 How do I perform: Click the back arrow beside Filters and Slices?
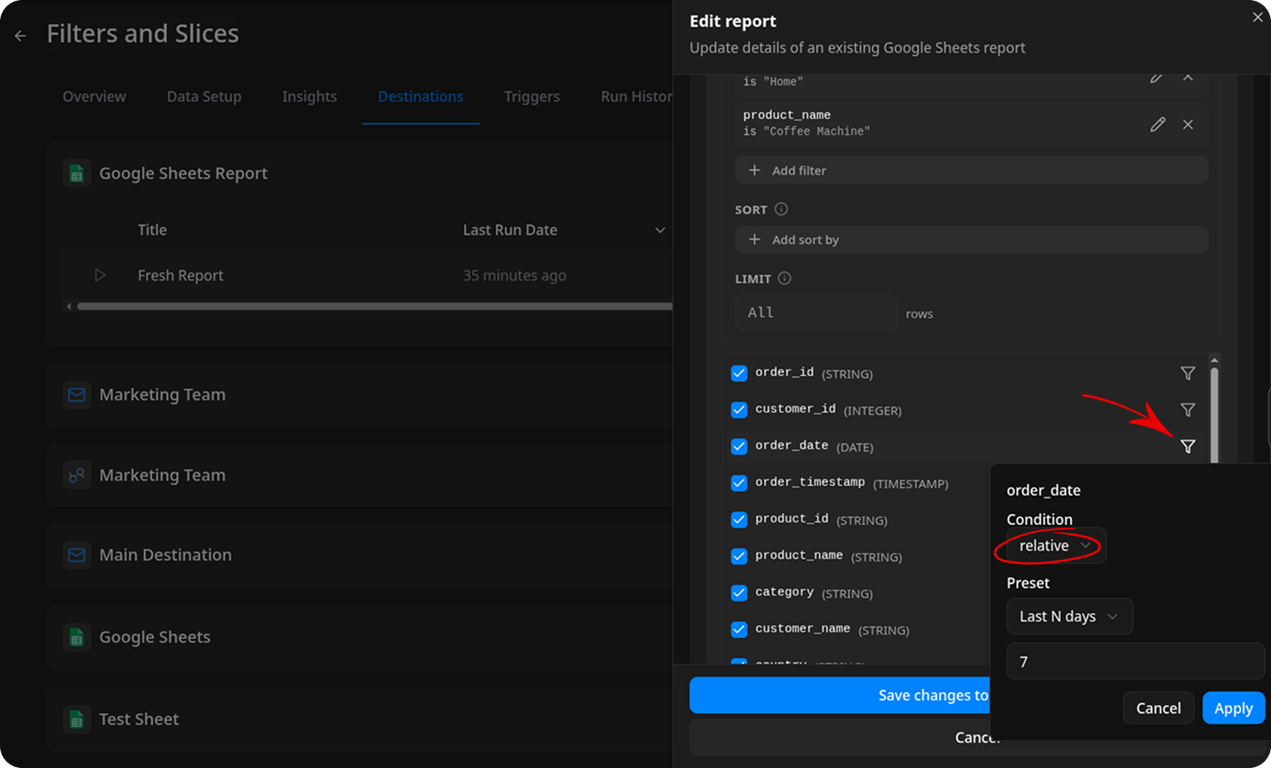pos(20,36)
